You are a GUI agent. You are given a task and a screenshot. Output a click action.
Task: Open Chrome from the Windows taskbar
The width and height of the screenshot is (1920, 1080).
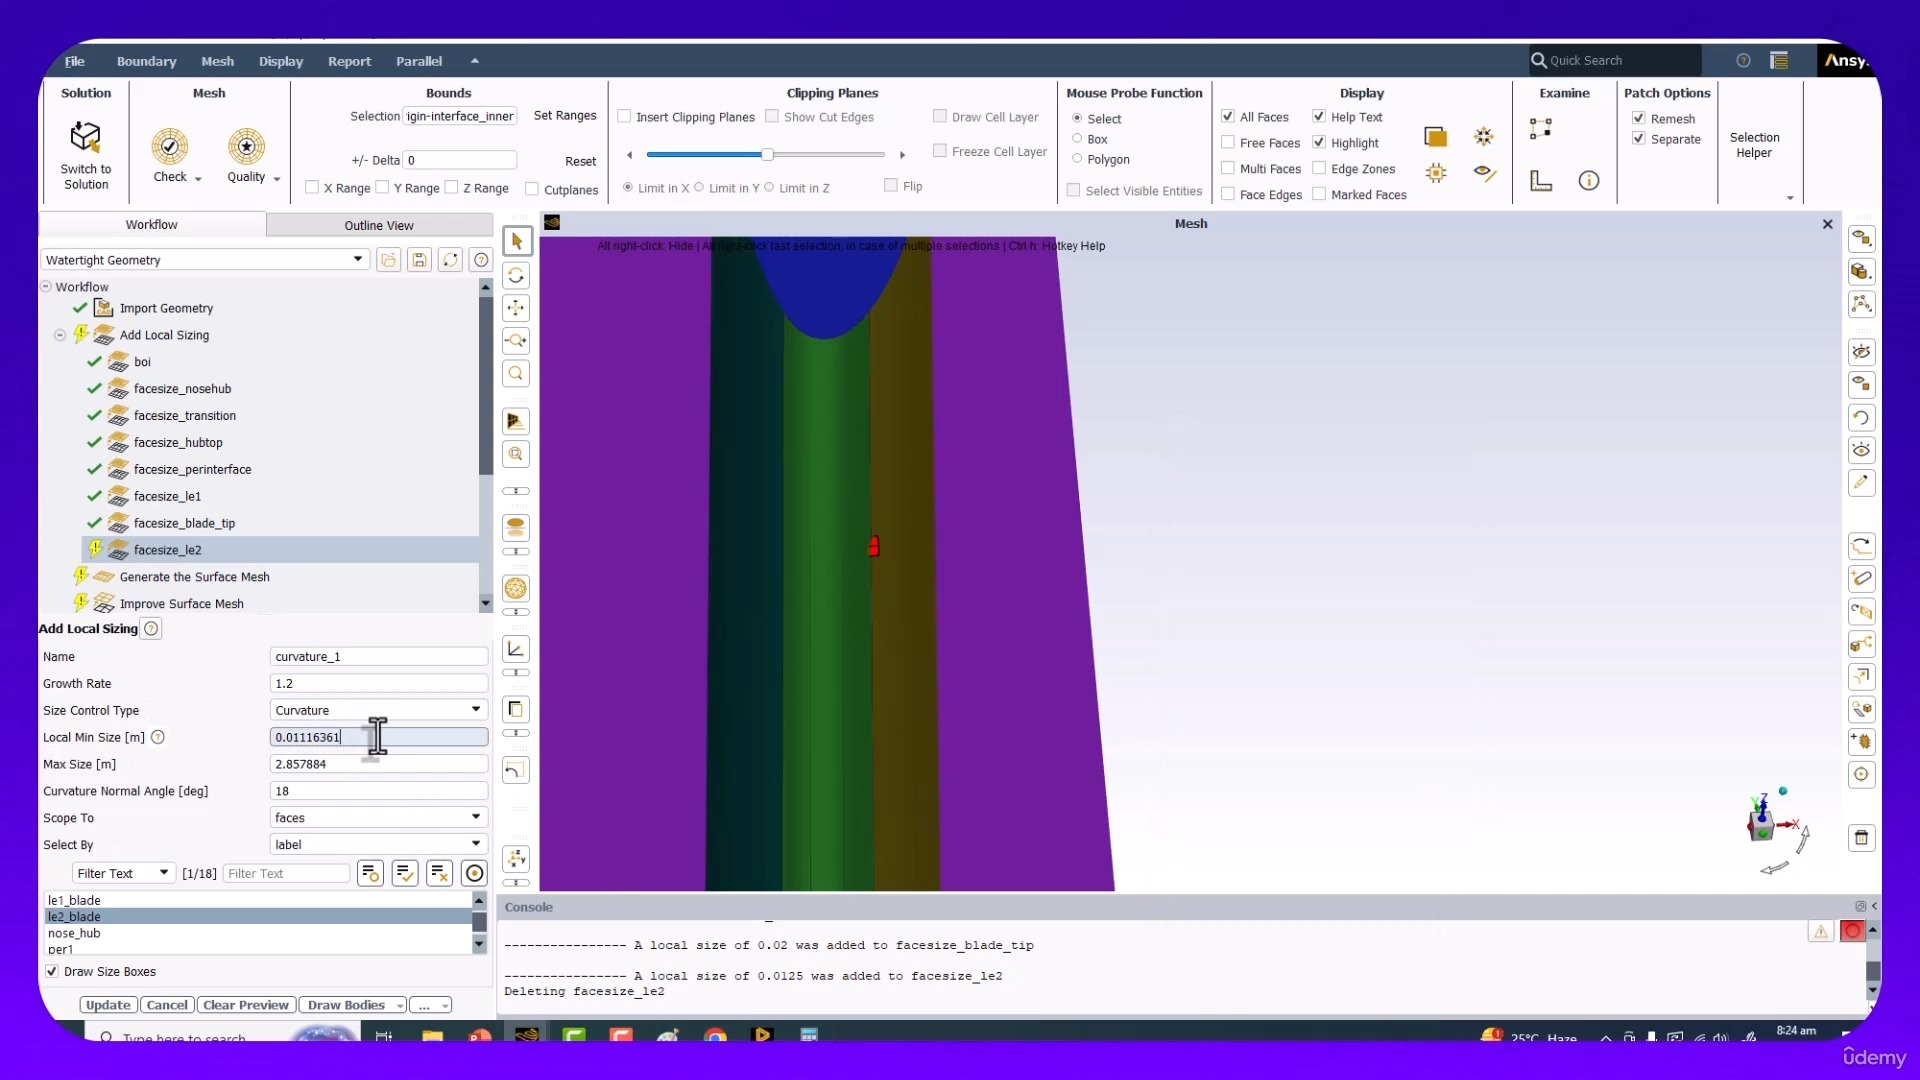point(715,1035)
